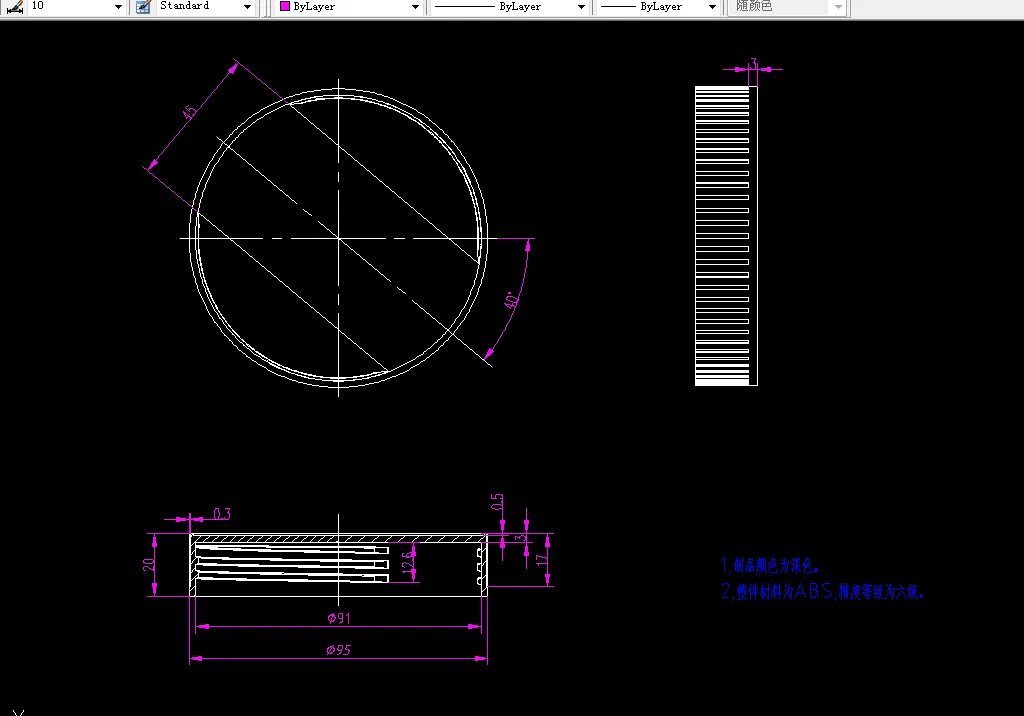Image resolution: width=1024 pixels, height=716 pixels.
Task: Select the 3 dimension above the side view
Action: point(754,63)
